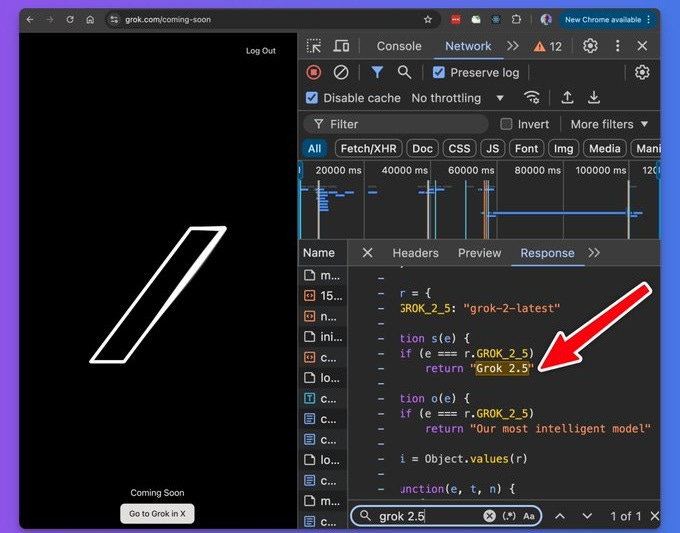Viewport: 680px width, 533px height.
Task: Clear the network log
Action: (341, 72)
